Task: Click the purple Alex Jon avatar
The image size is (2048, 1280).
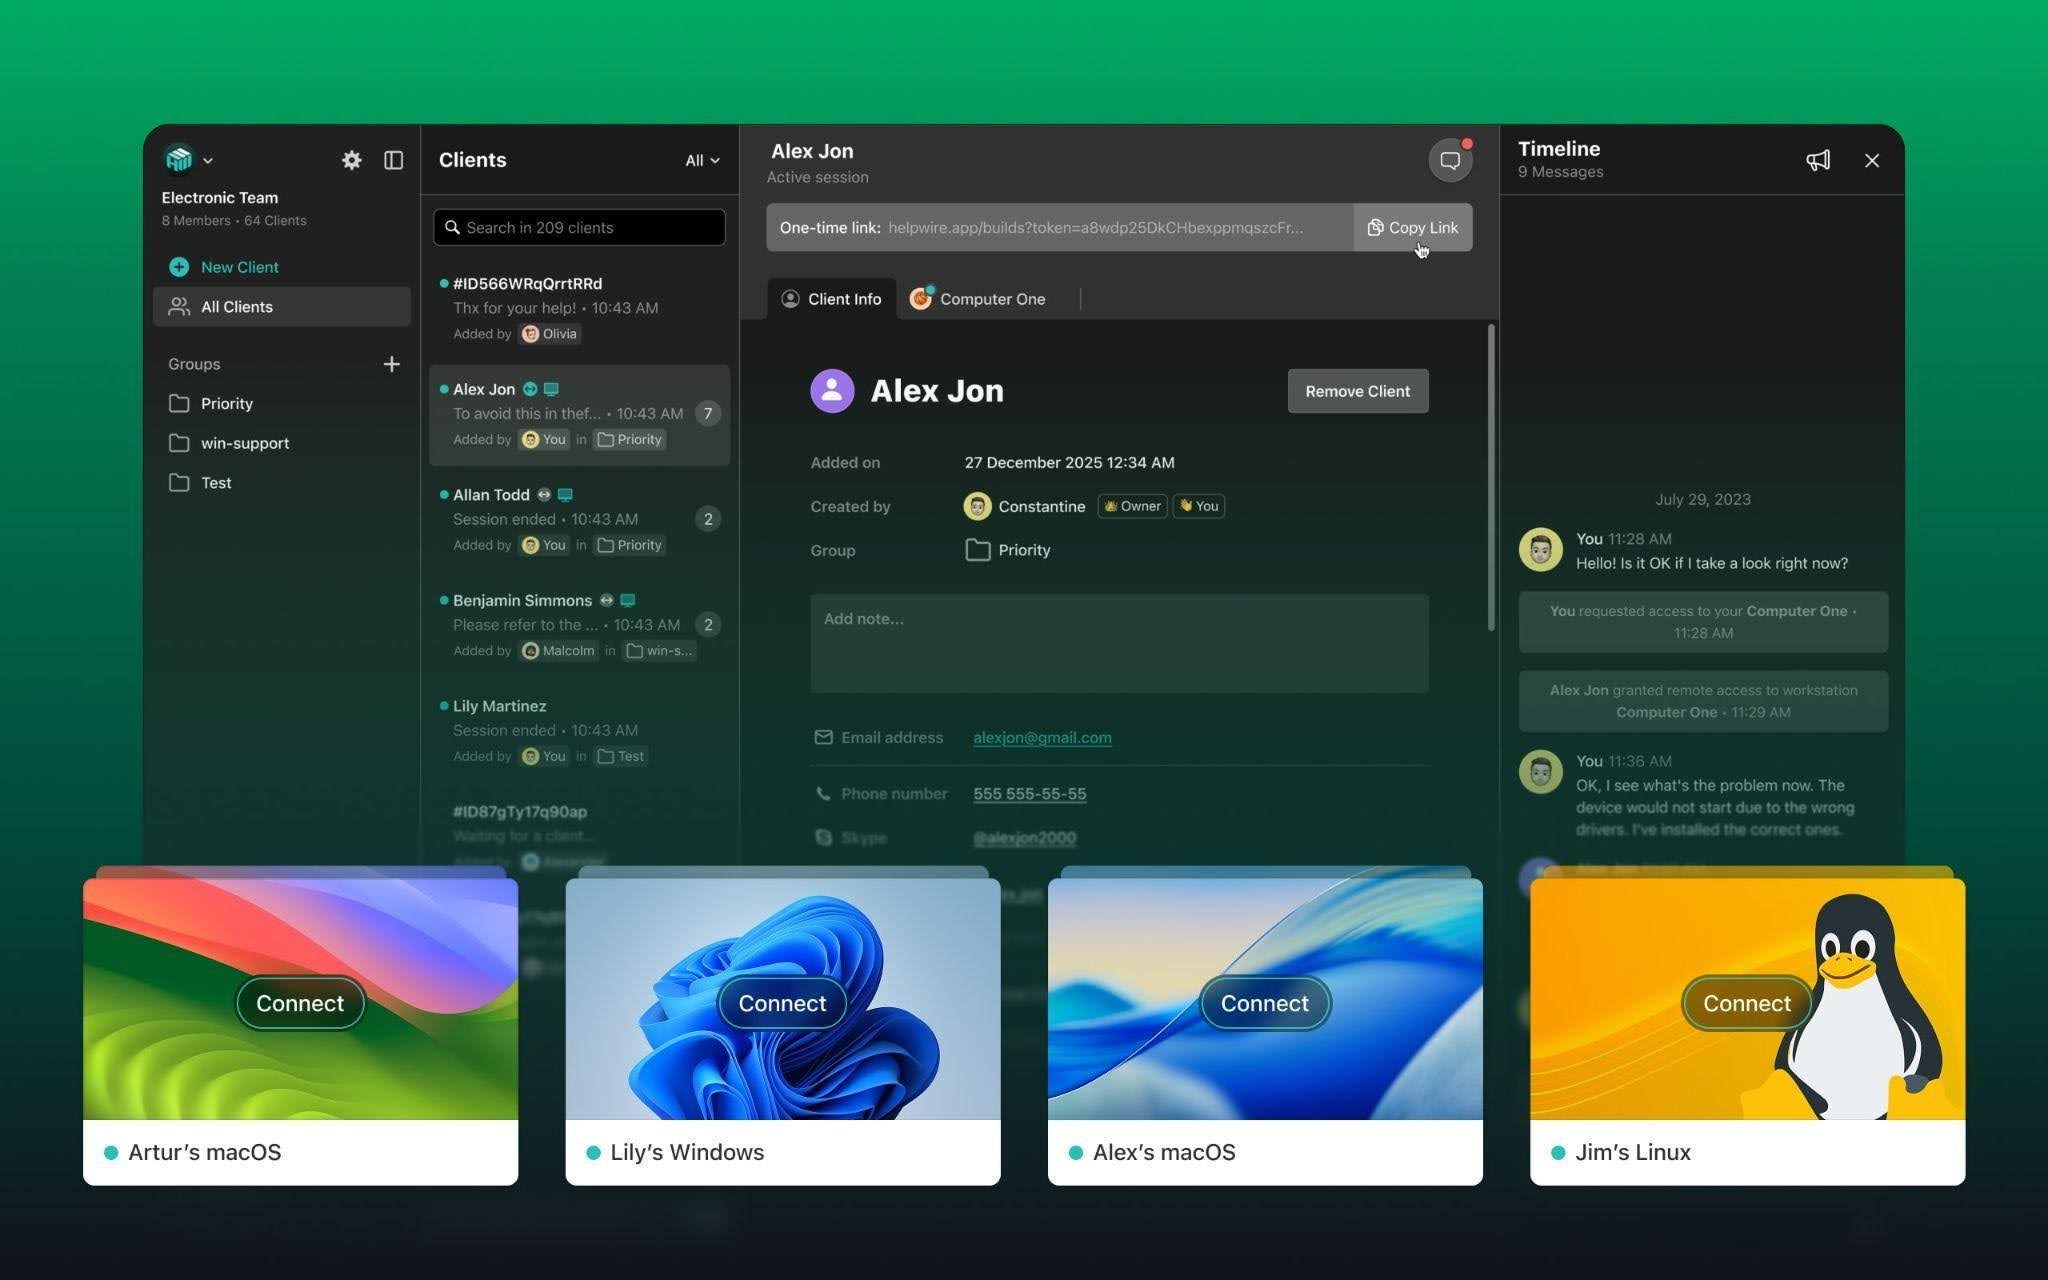Action: click(832, 391)
